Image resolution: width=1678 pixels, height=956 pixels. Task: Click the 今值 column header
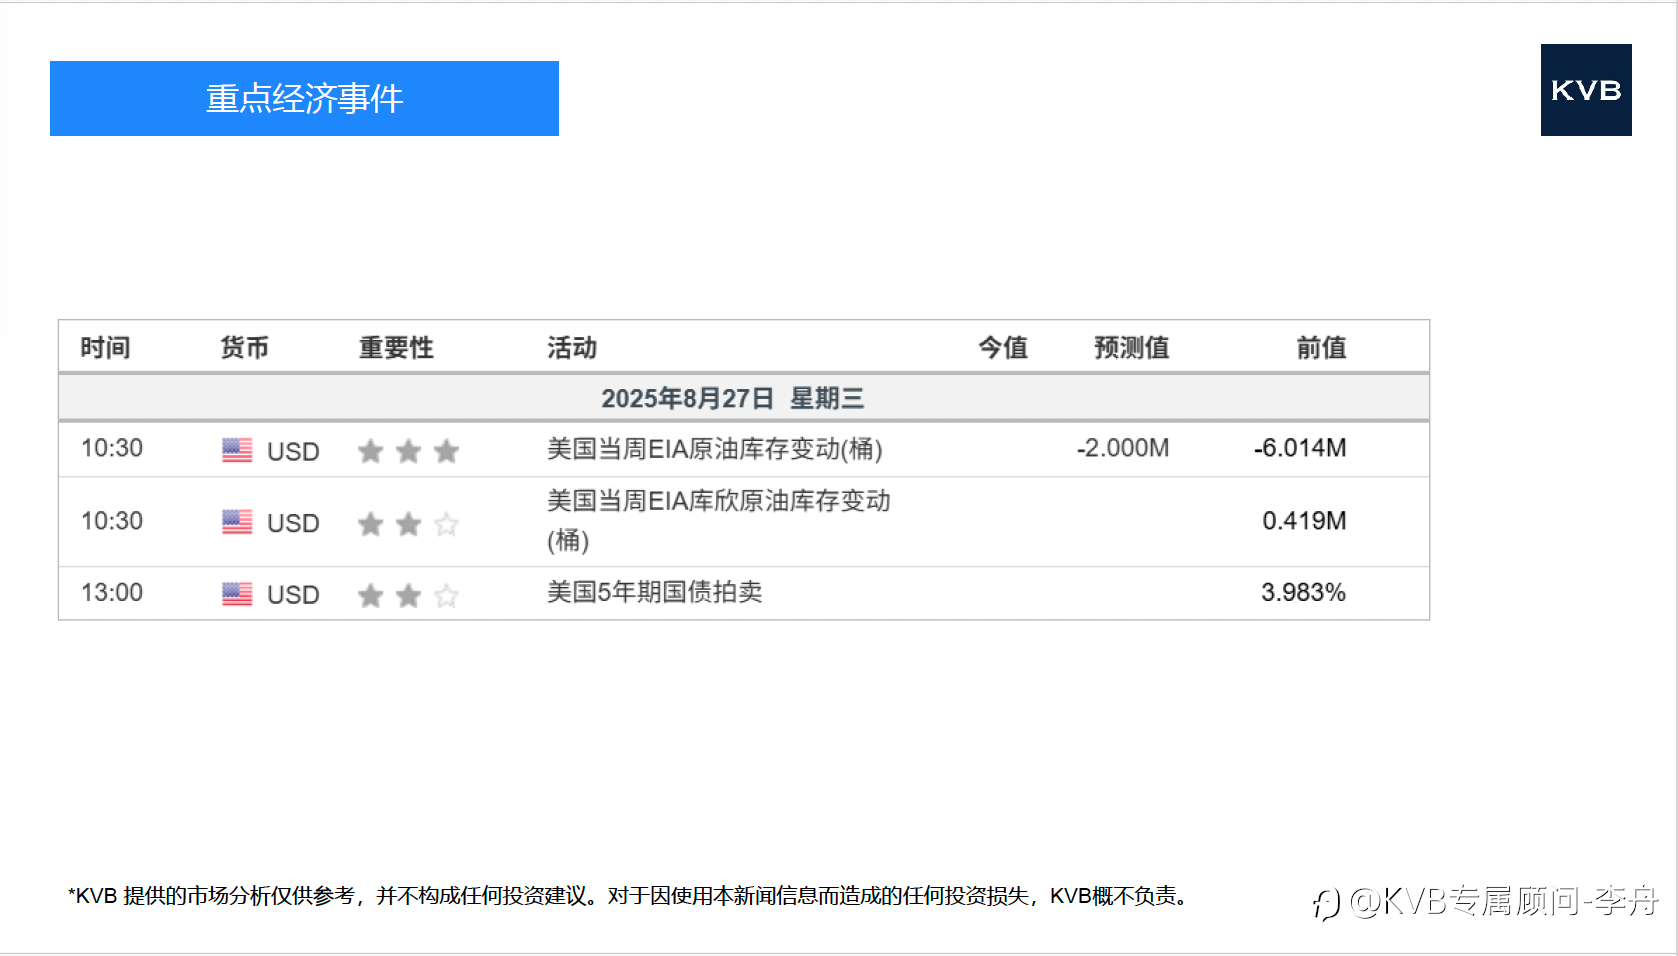(x=1003, y=347)
